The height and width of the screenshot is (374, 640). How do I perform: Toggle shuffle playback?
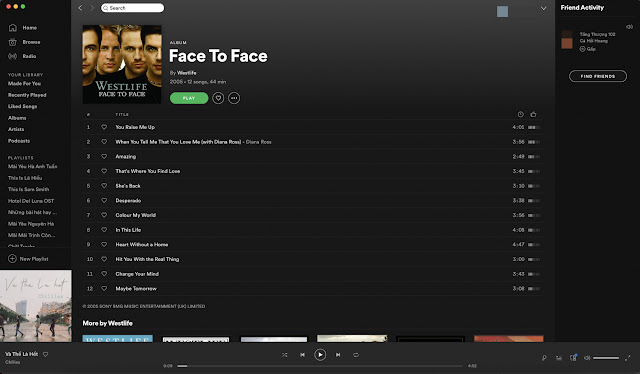(x=284, y=355)
